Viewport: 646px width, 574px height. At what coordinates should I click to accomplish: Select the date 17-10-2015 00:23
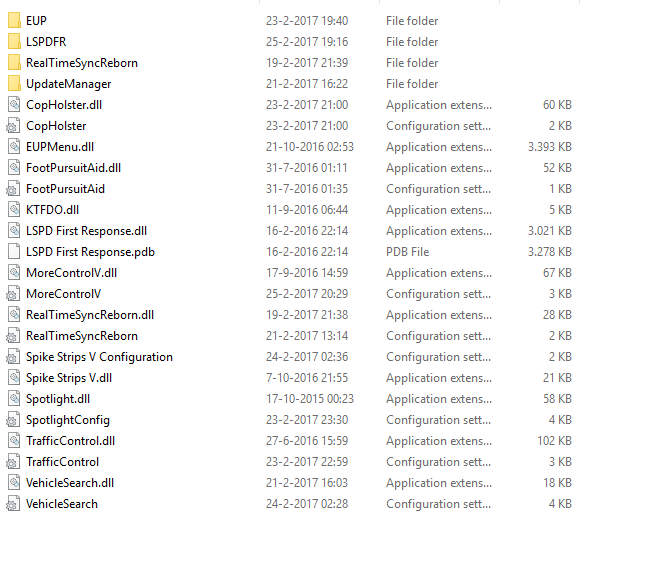(310, 399)
